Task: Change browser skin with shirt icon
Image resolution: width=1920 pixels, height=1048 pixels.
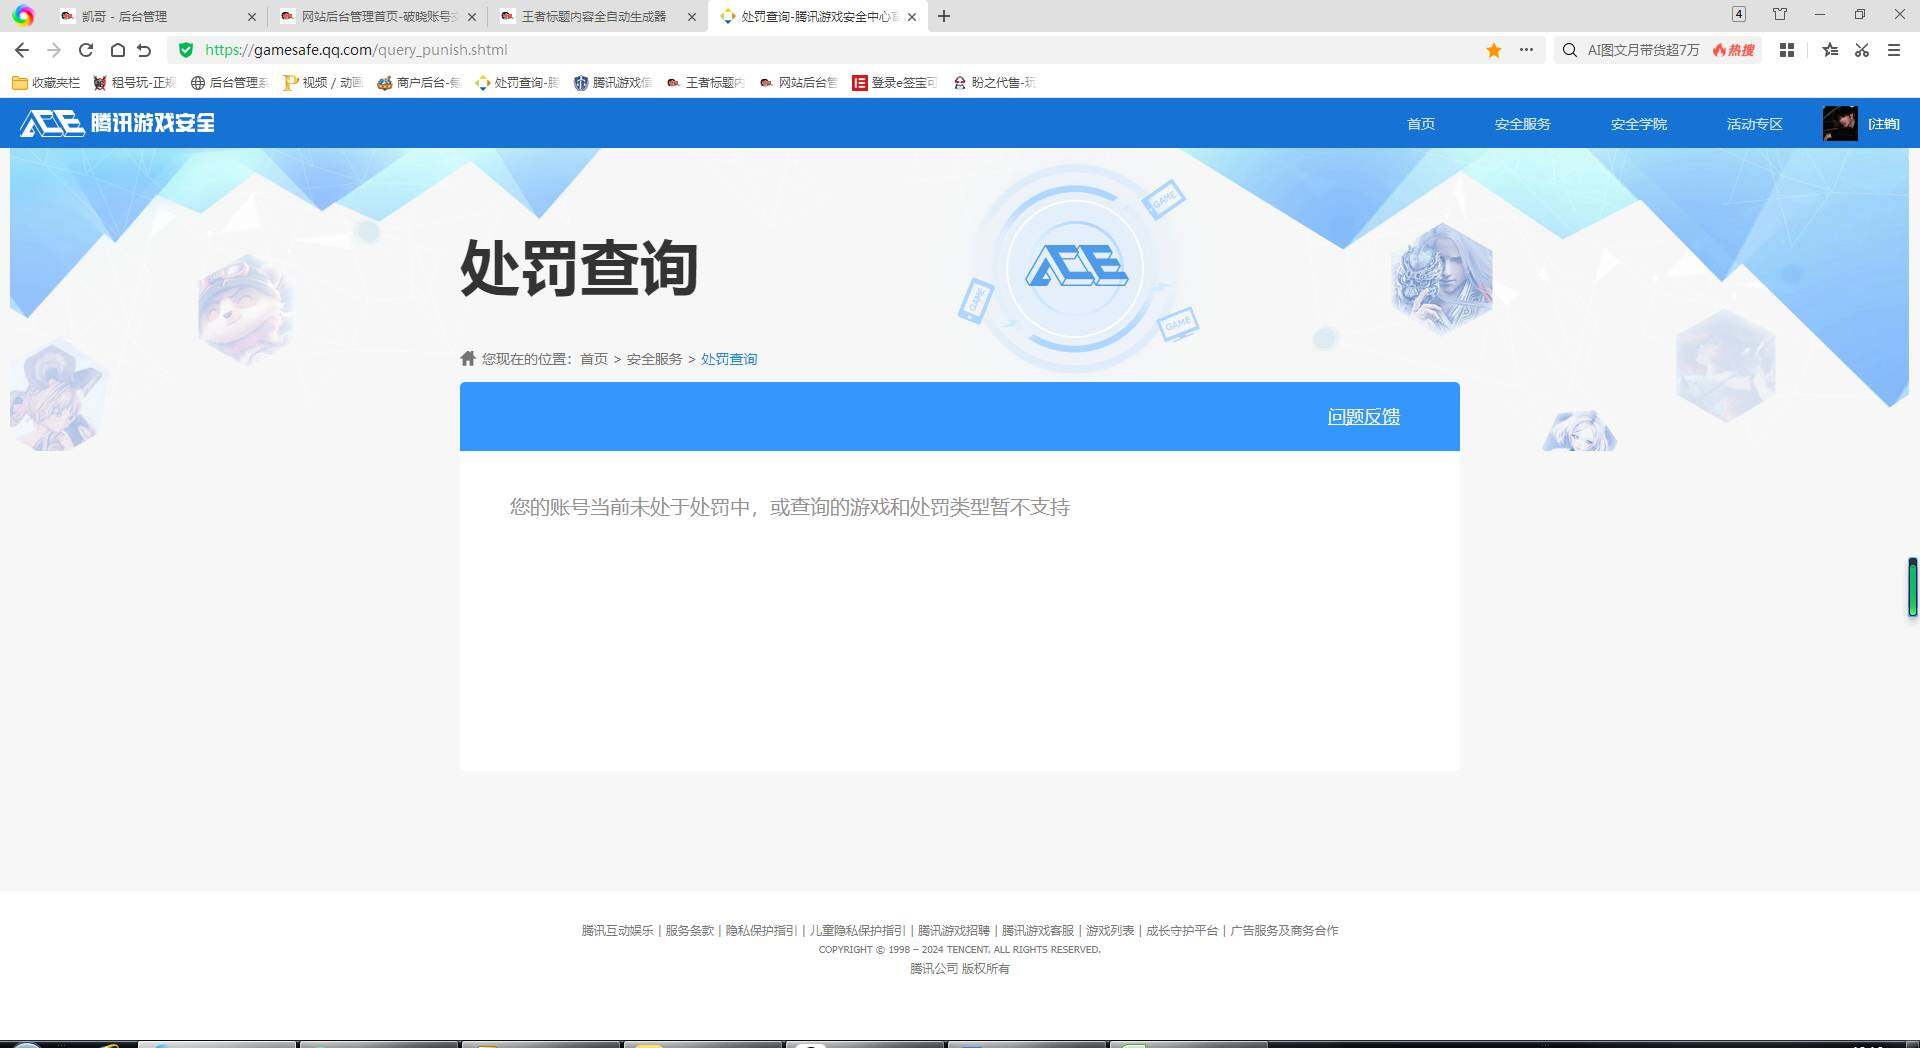Action: (x=1780, y=15)
